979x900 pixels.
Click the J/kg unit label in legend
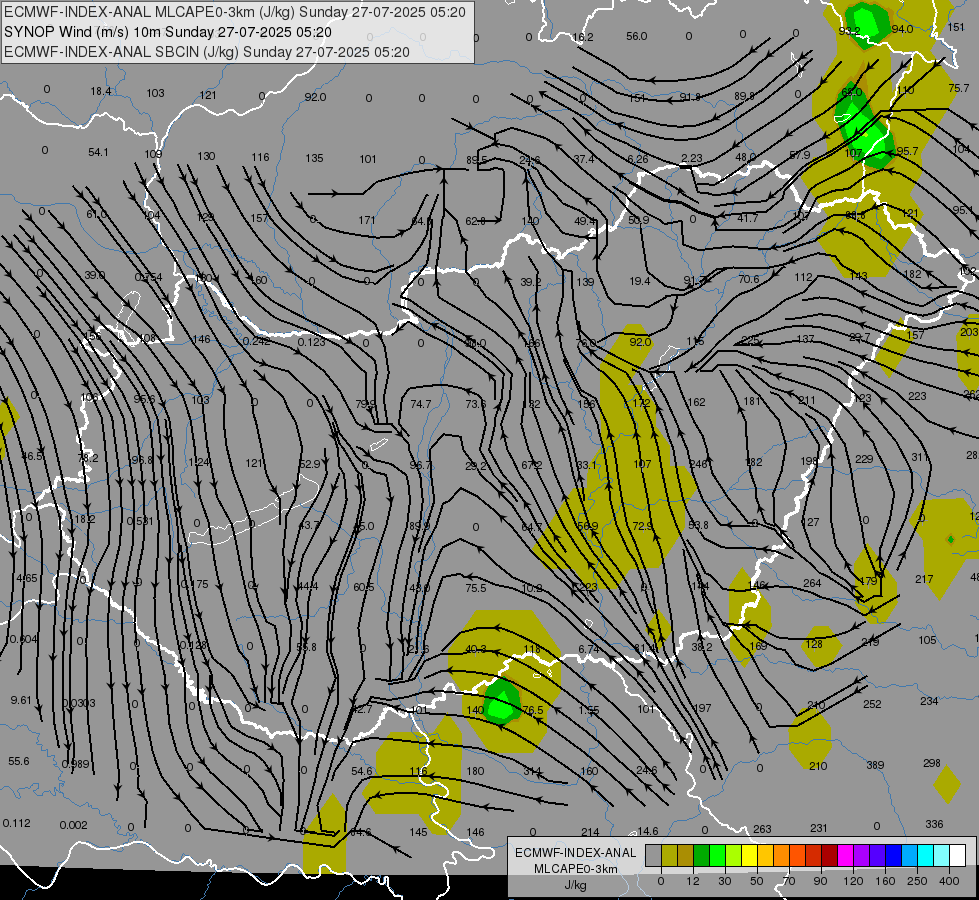(576, 885)
